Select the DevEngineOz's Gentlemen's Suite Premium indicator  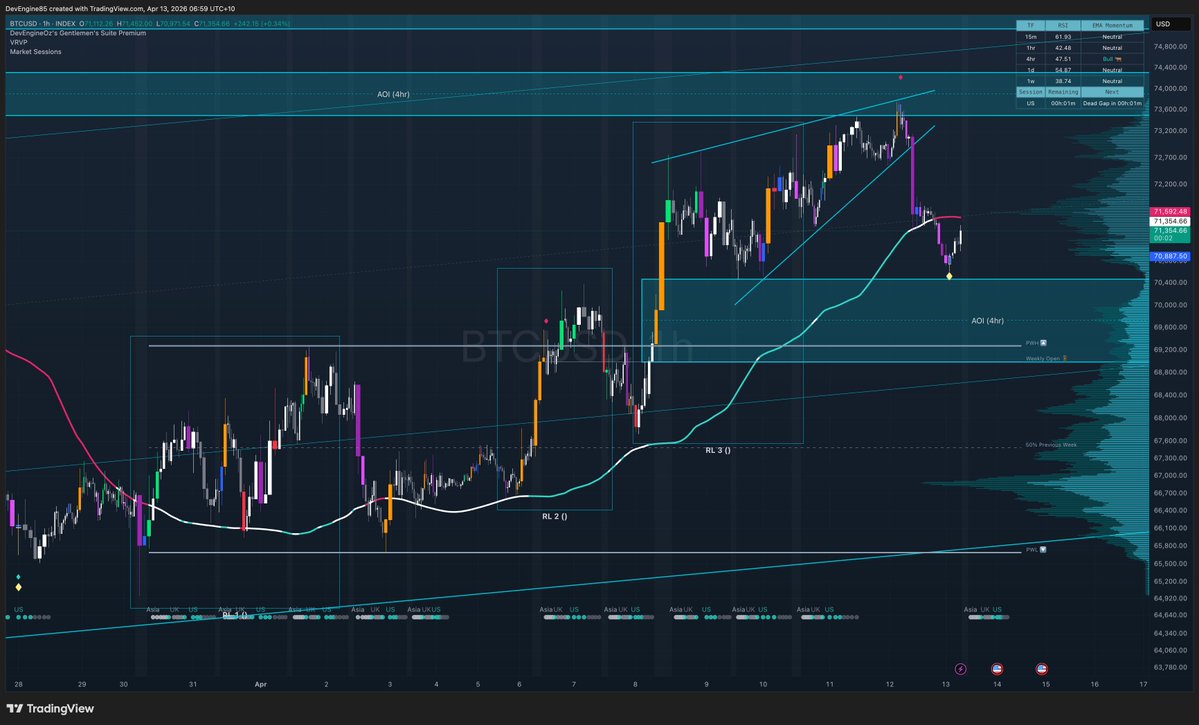tap(78, 33)
